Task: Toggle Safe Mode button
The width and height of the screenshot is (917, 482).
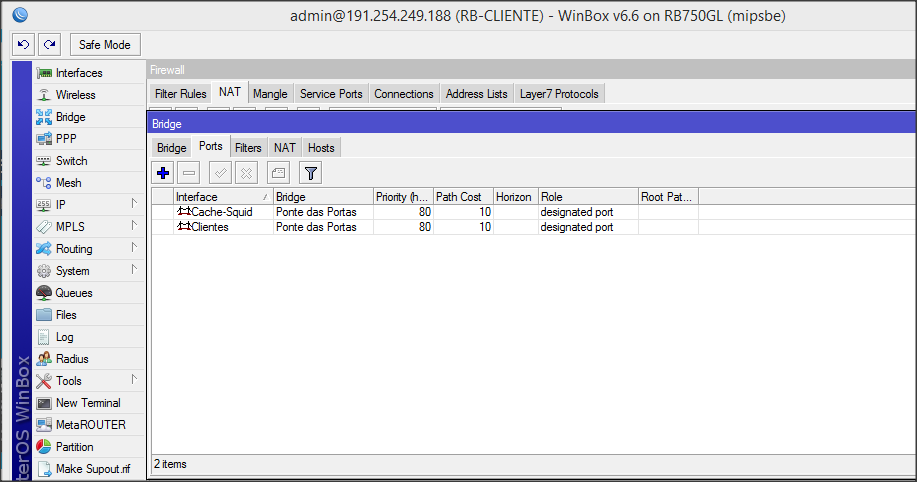Action: (105, 44)
